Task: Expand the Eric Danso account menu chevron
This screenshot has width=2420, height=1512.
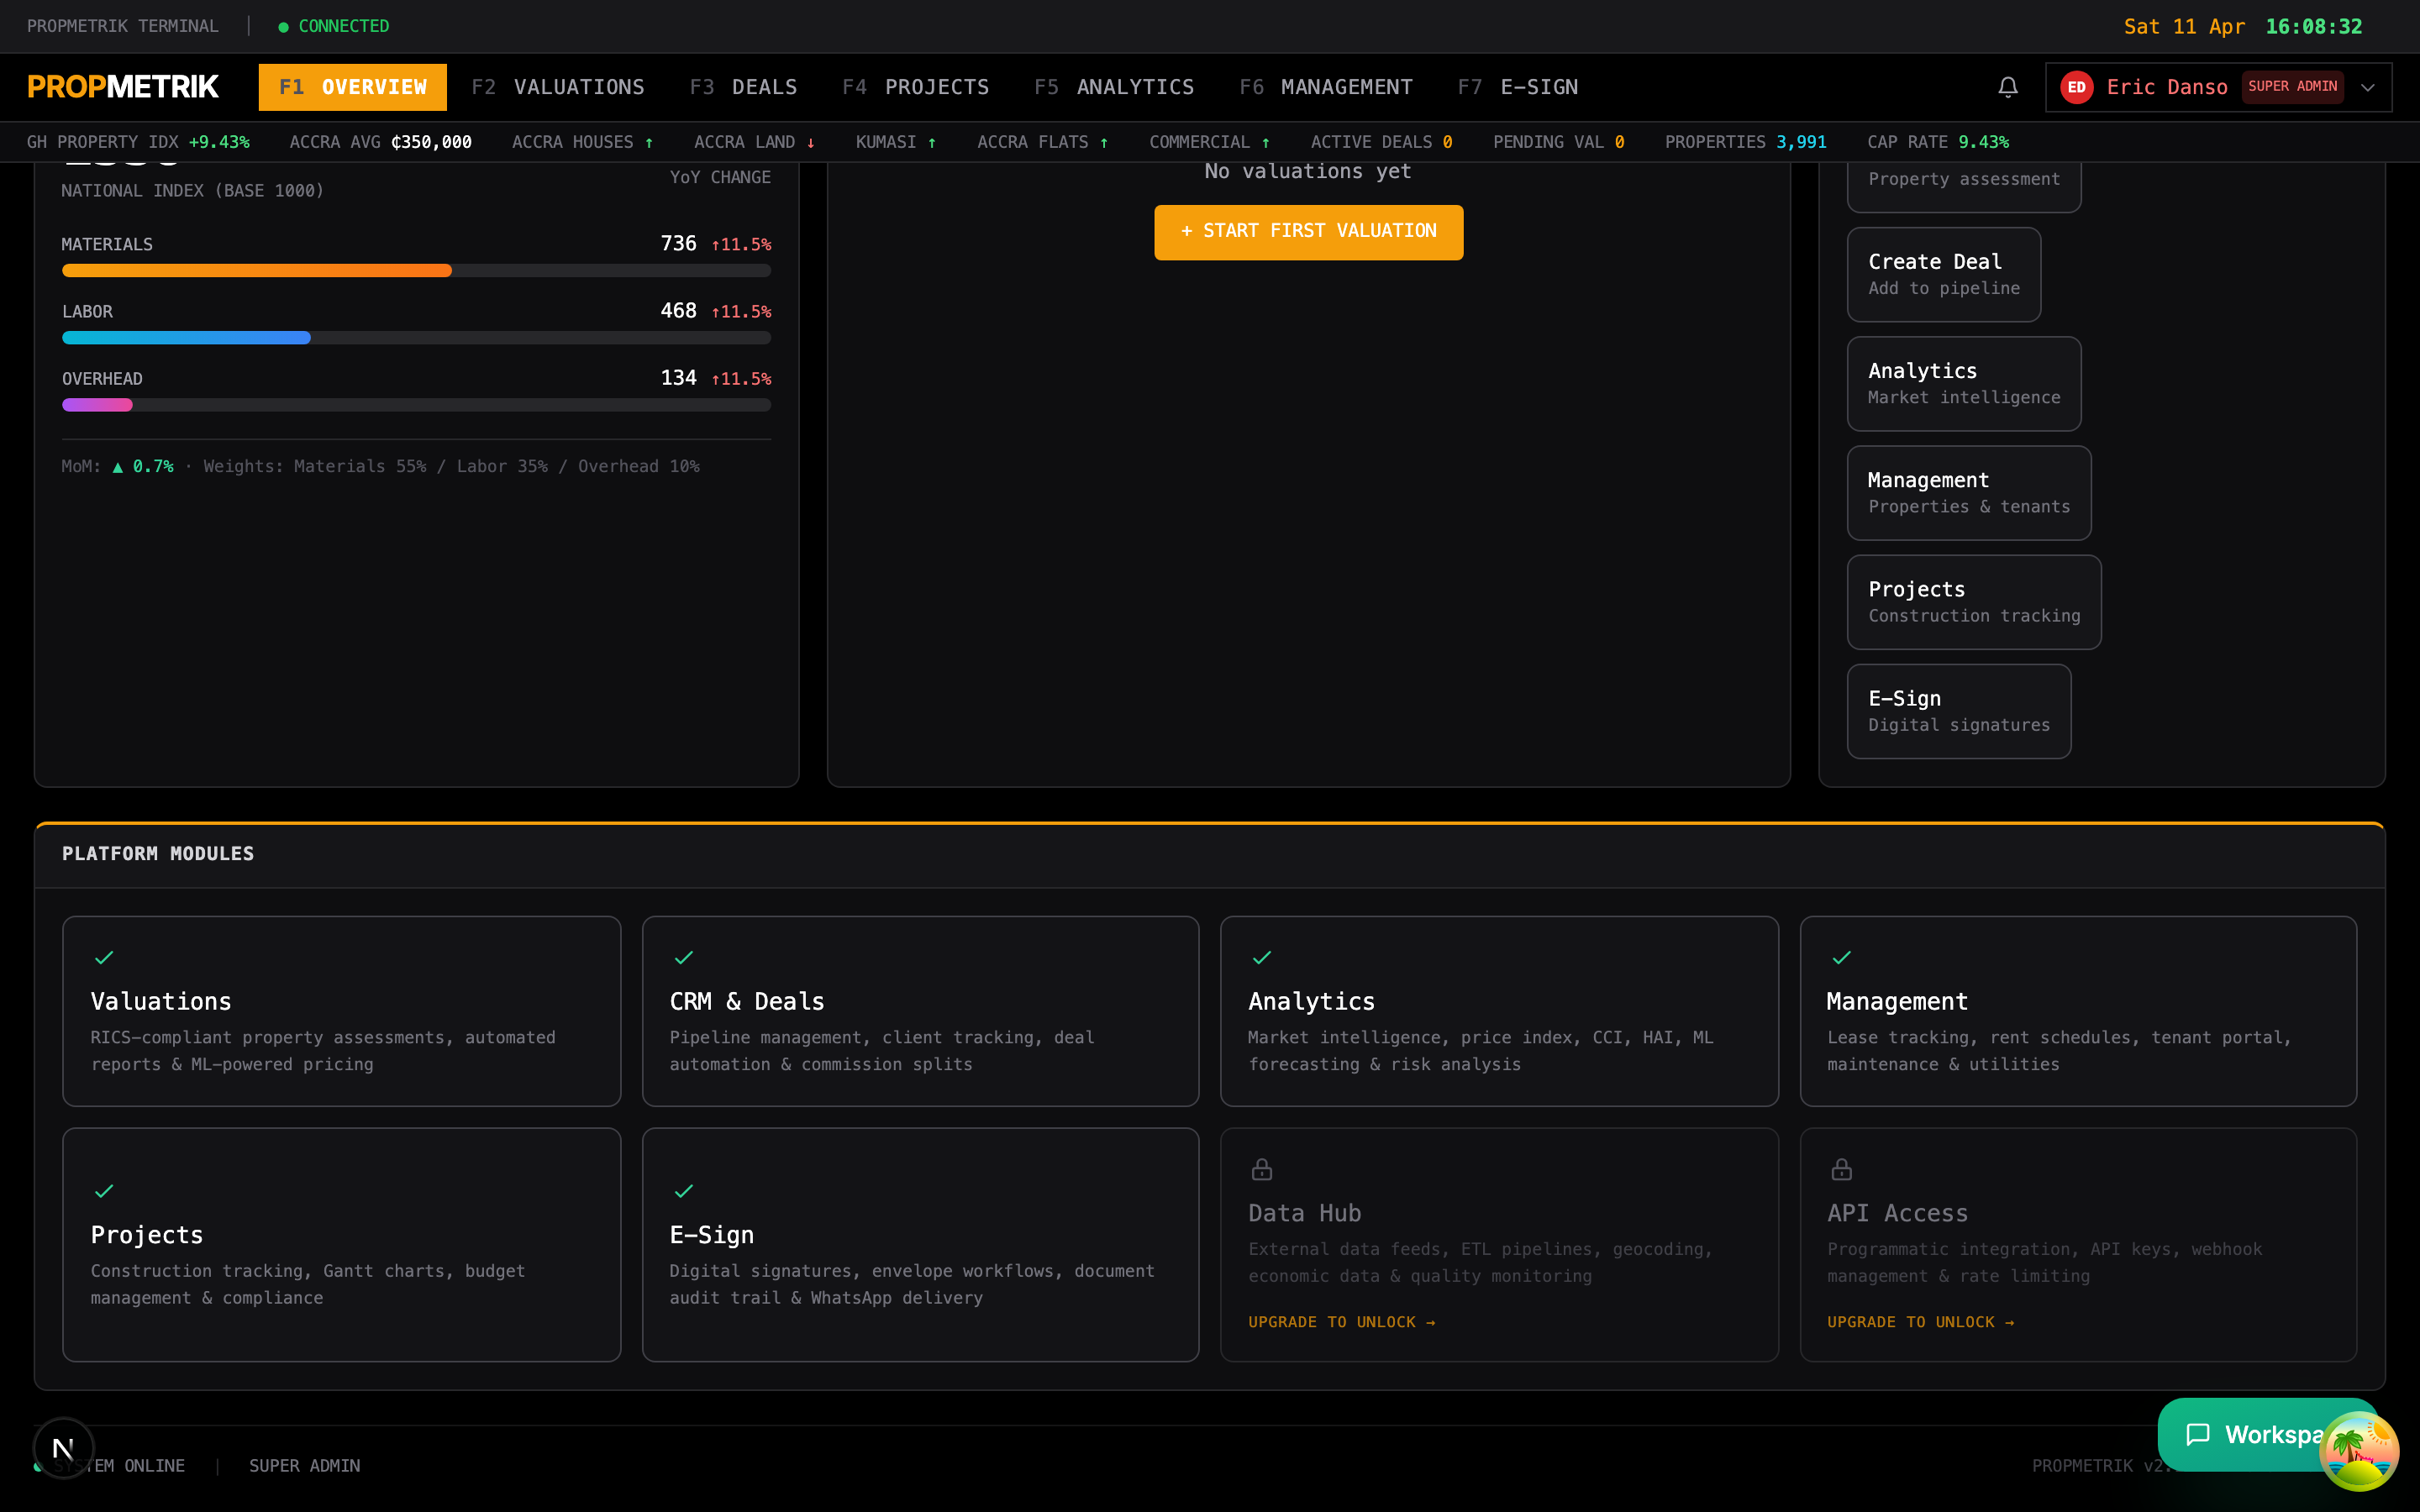Action: (2367, 87)
